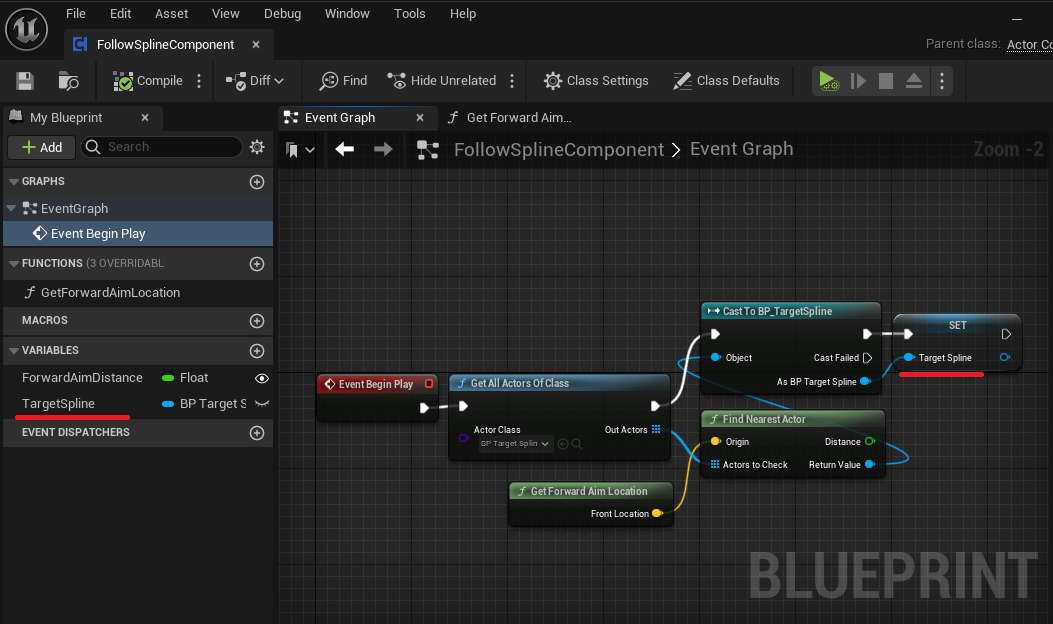This screenshot has height=624, width=1053.
Task: Click the blue BP Target Spline type pill
Action: pyautogui.click(x=168, y=404)
